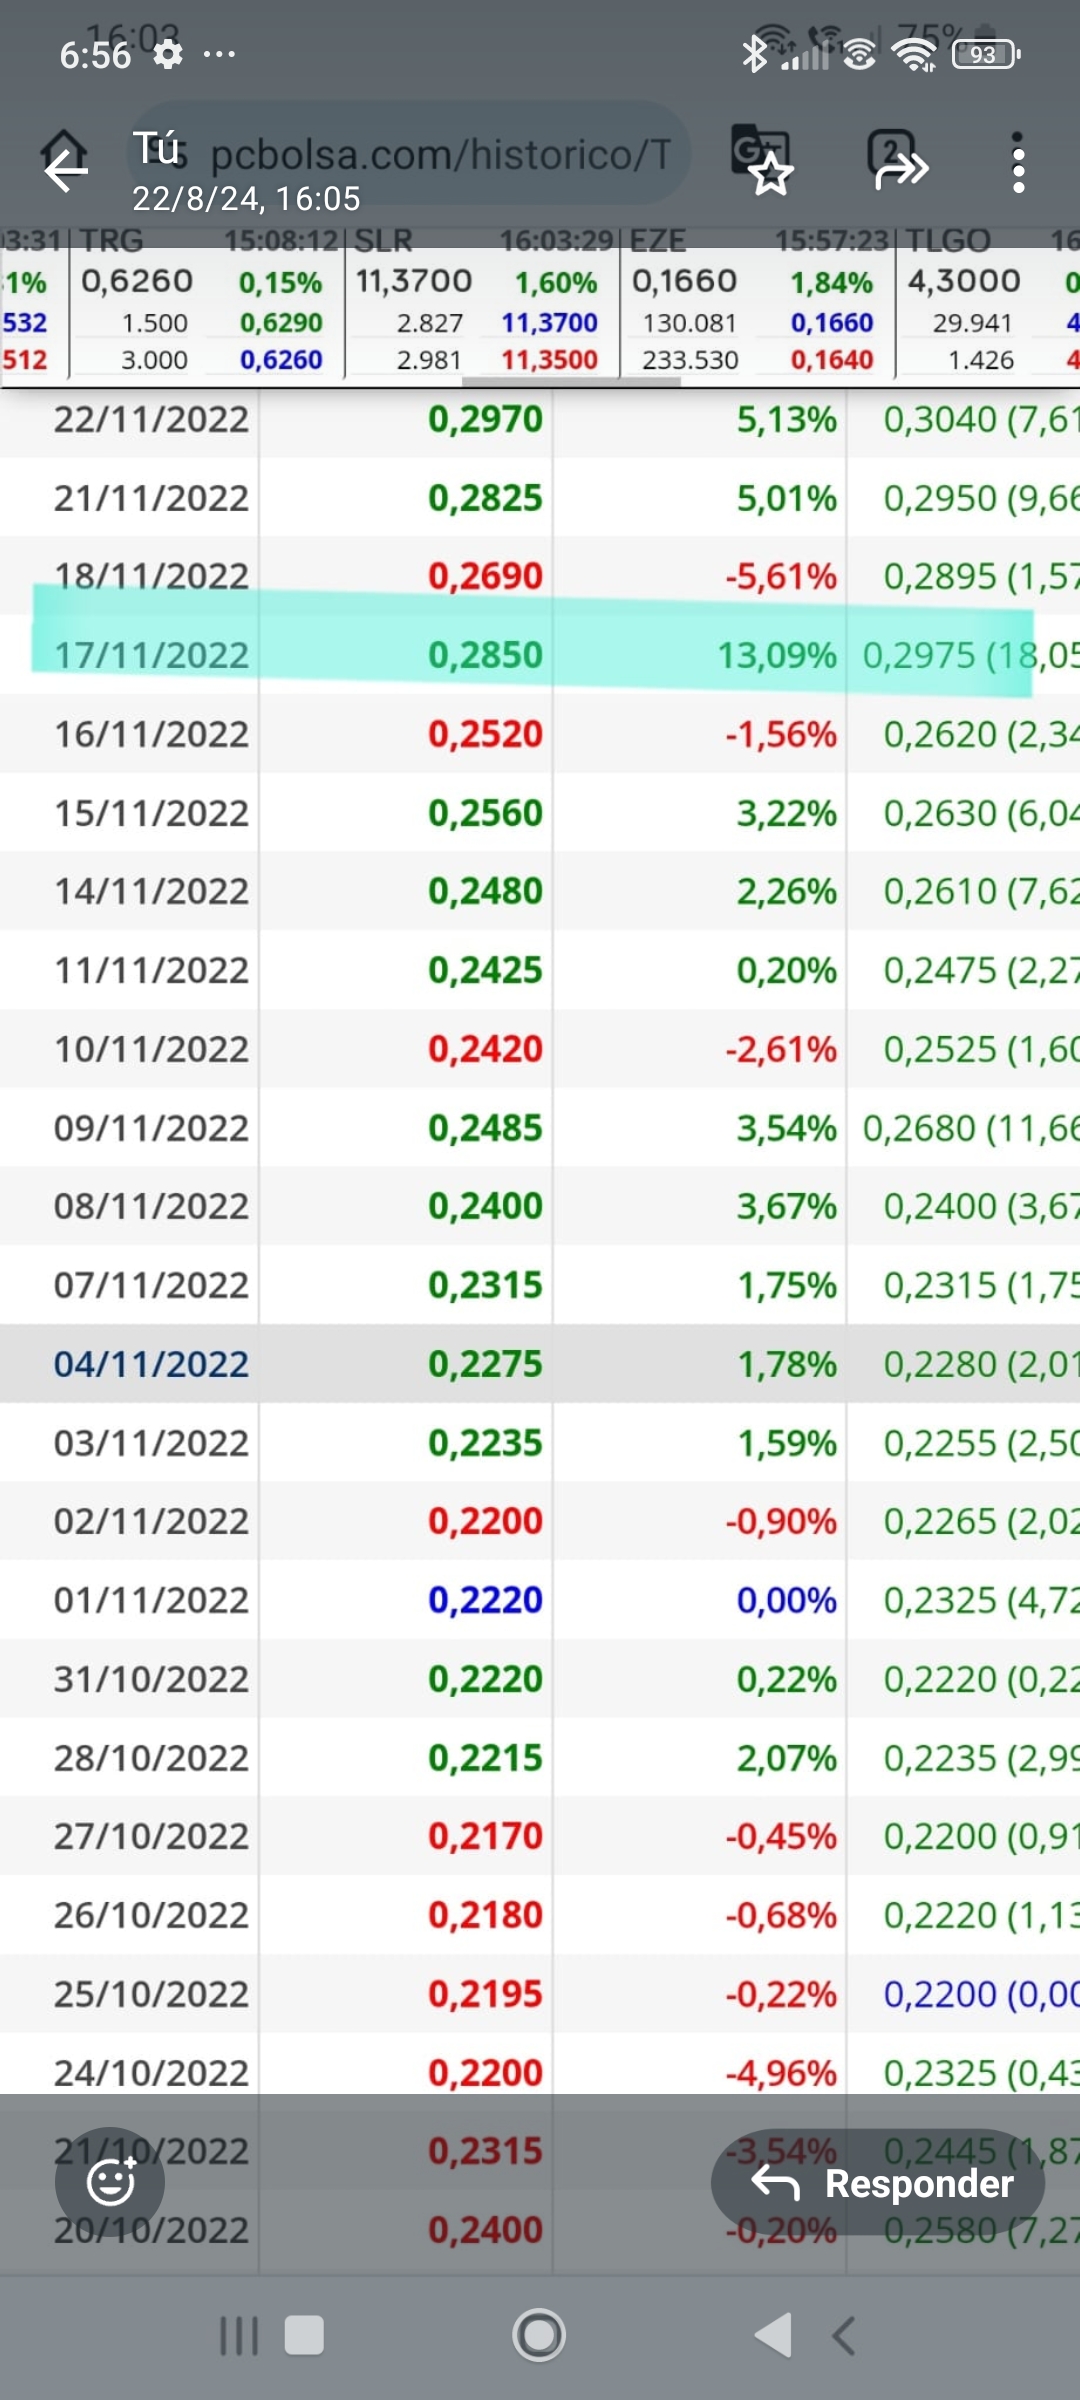Open the three-dot overflow menu
The width and height of the screenshot is (1080, 2400).
(x=1018, y=163)
